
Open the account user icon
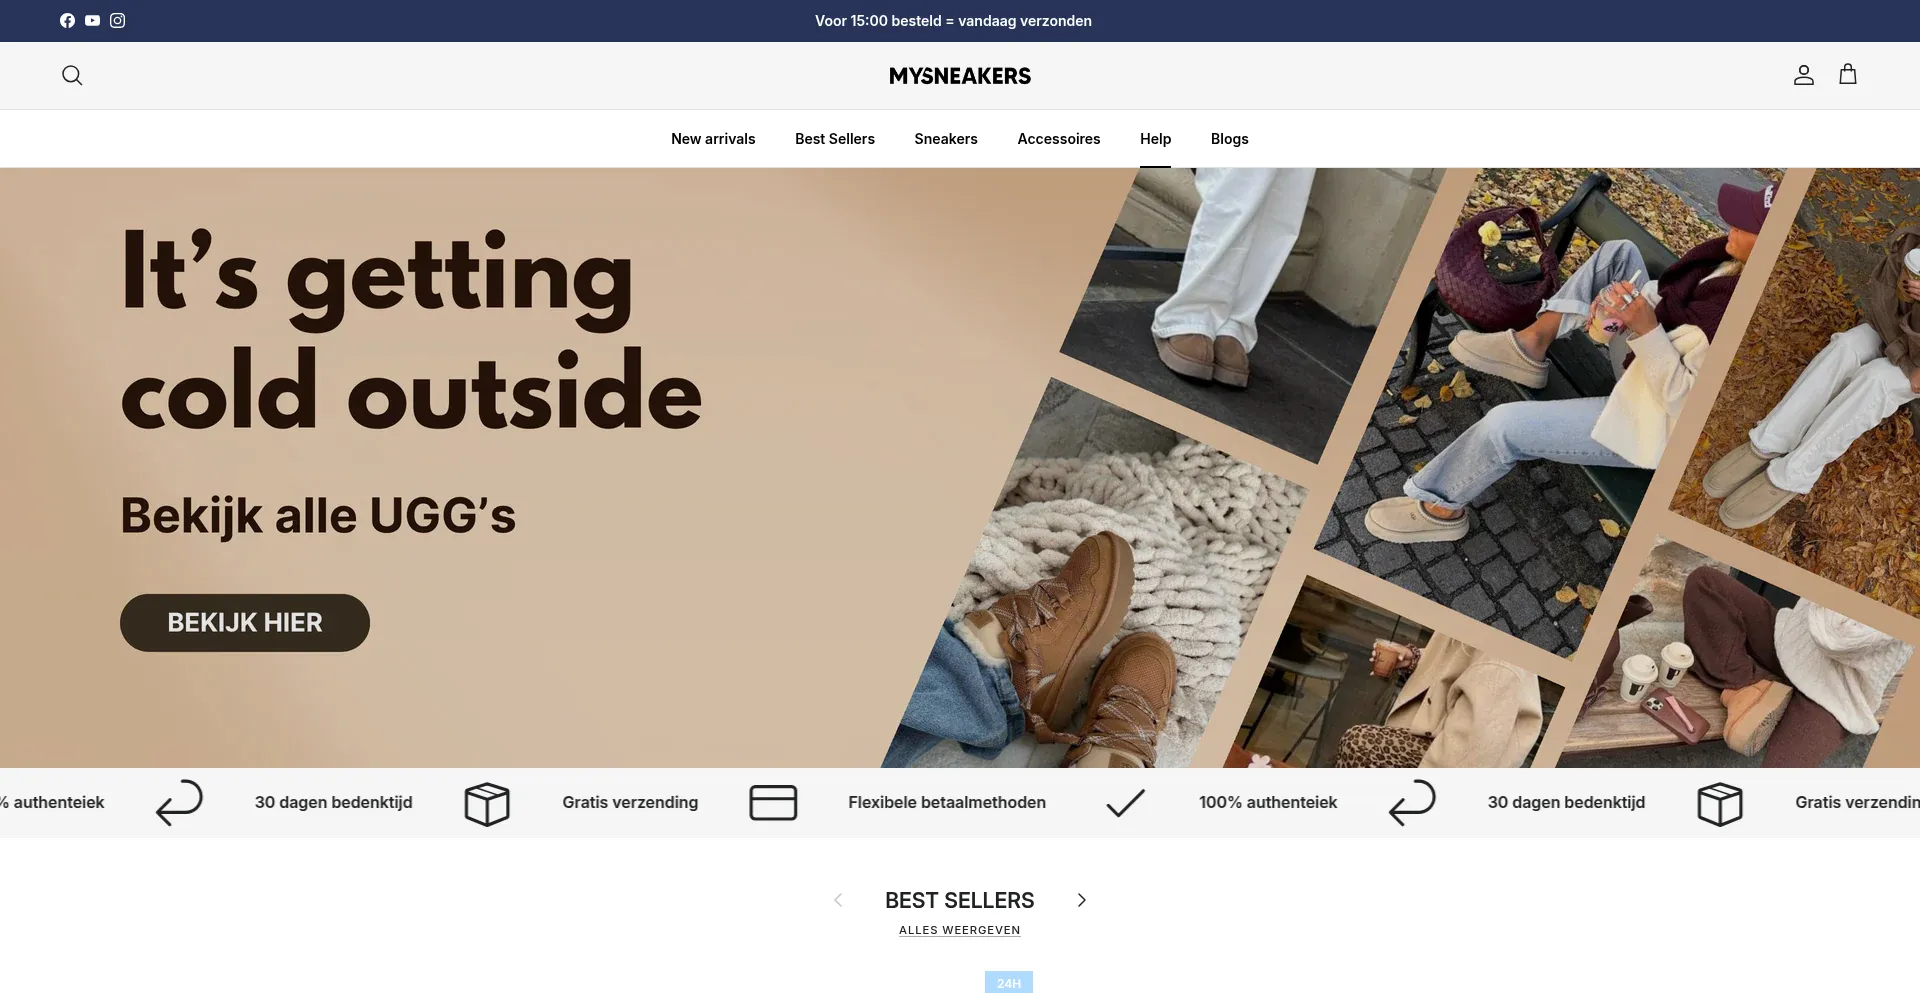(1803, 75)
